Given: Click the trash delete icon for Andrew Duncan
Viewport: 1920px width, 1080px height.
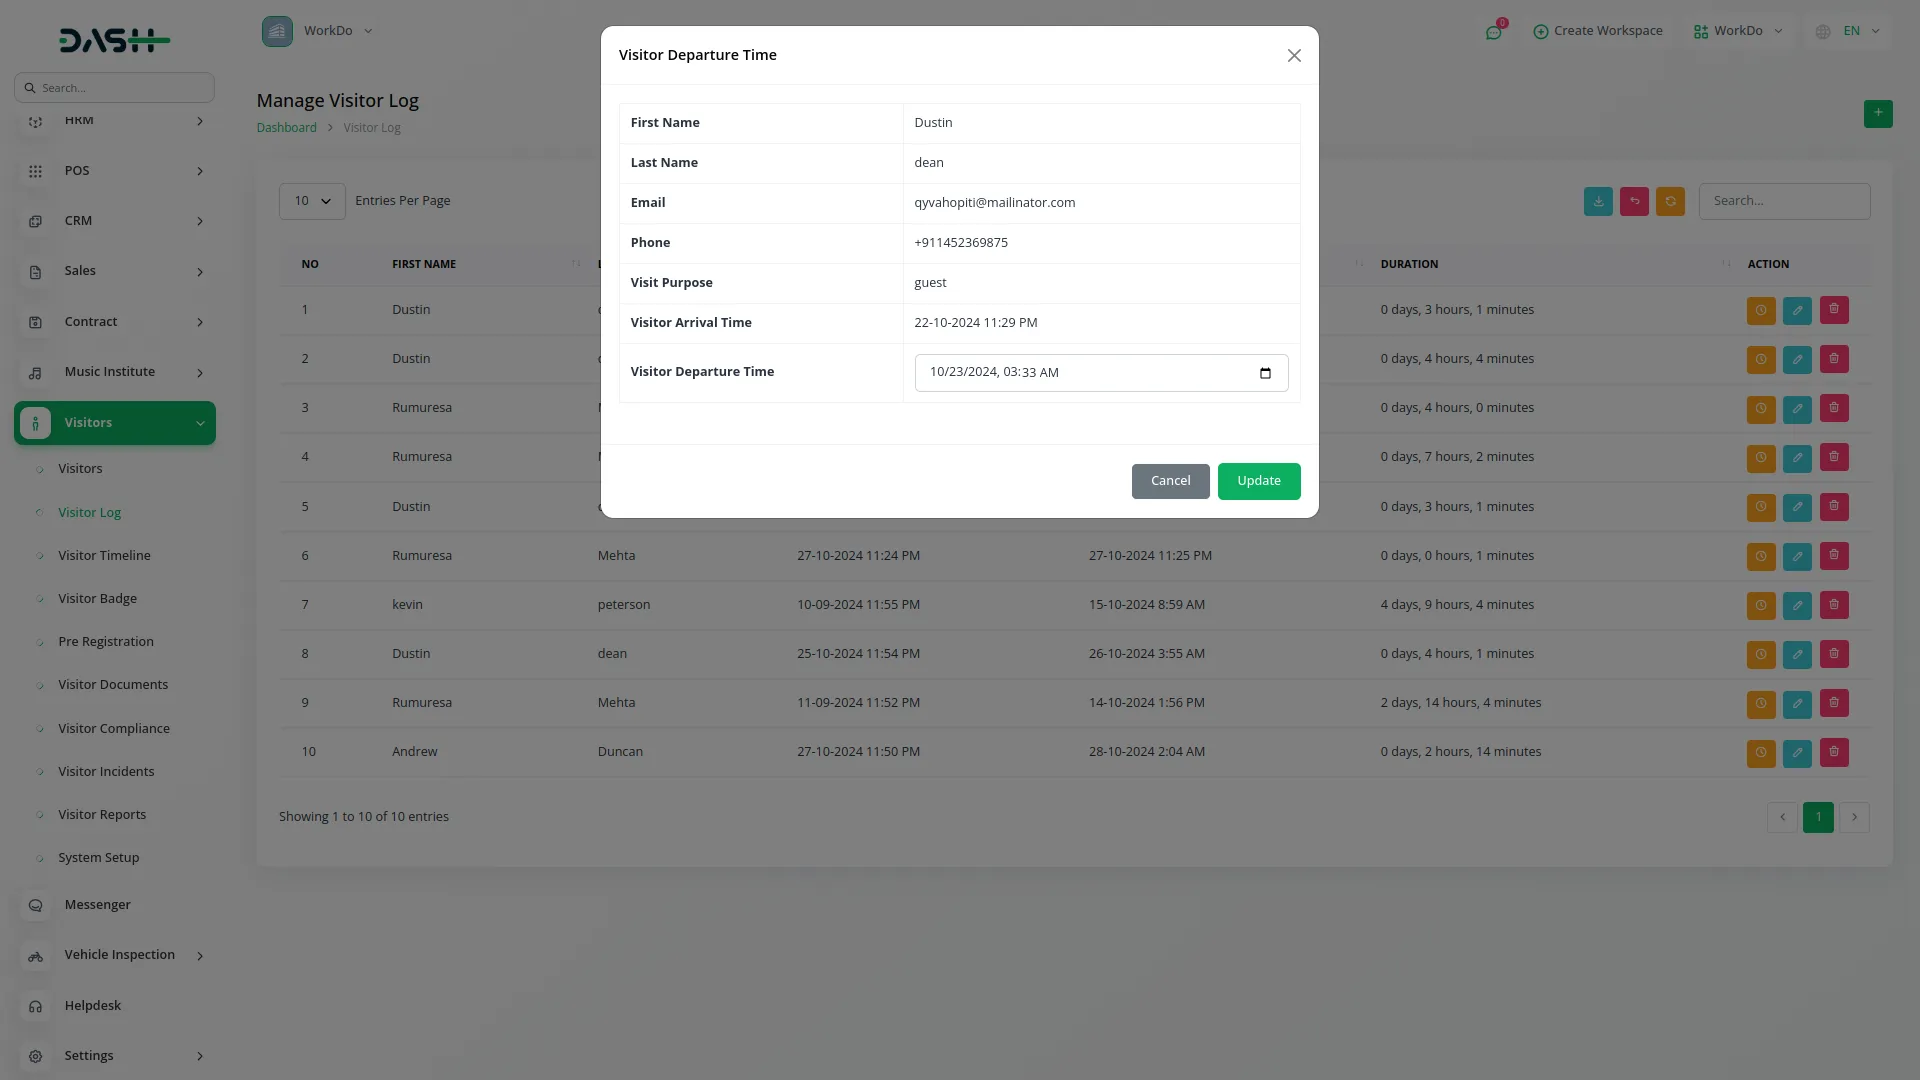Looking at the screenshot, I should (1834, 752).
